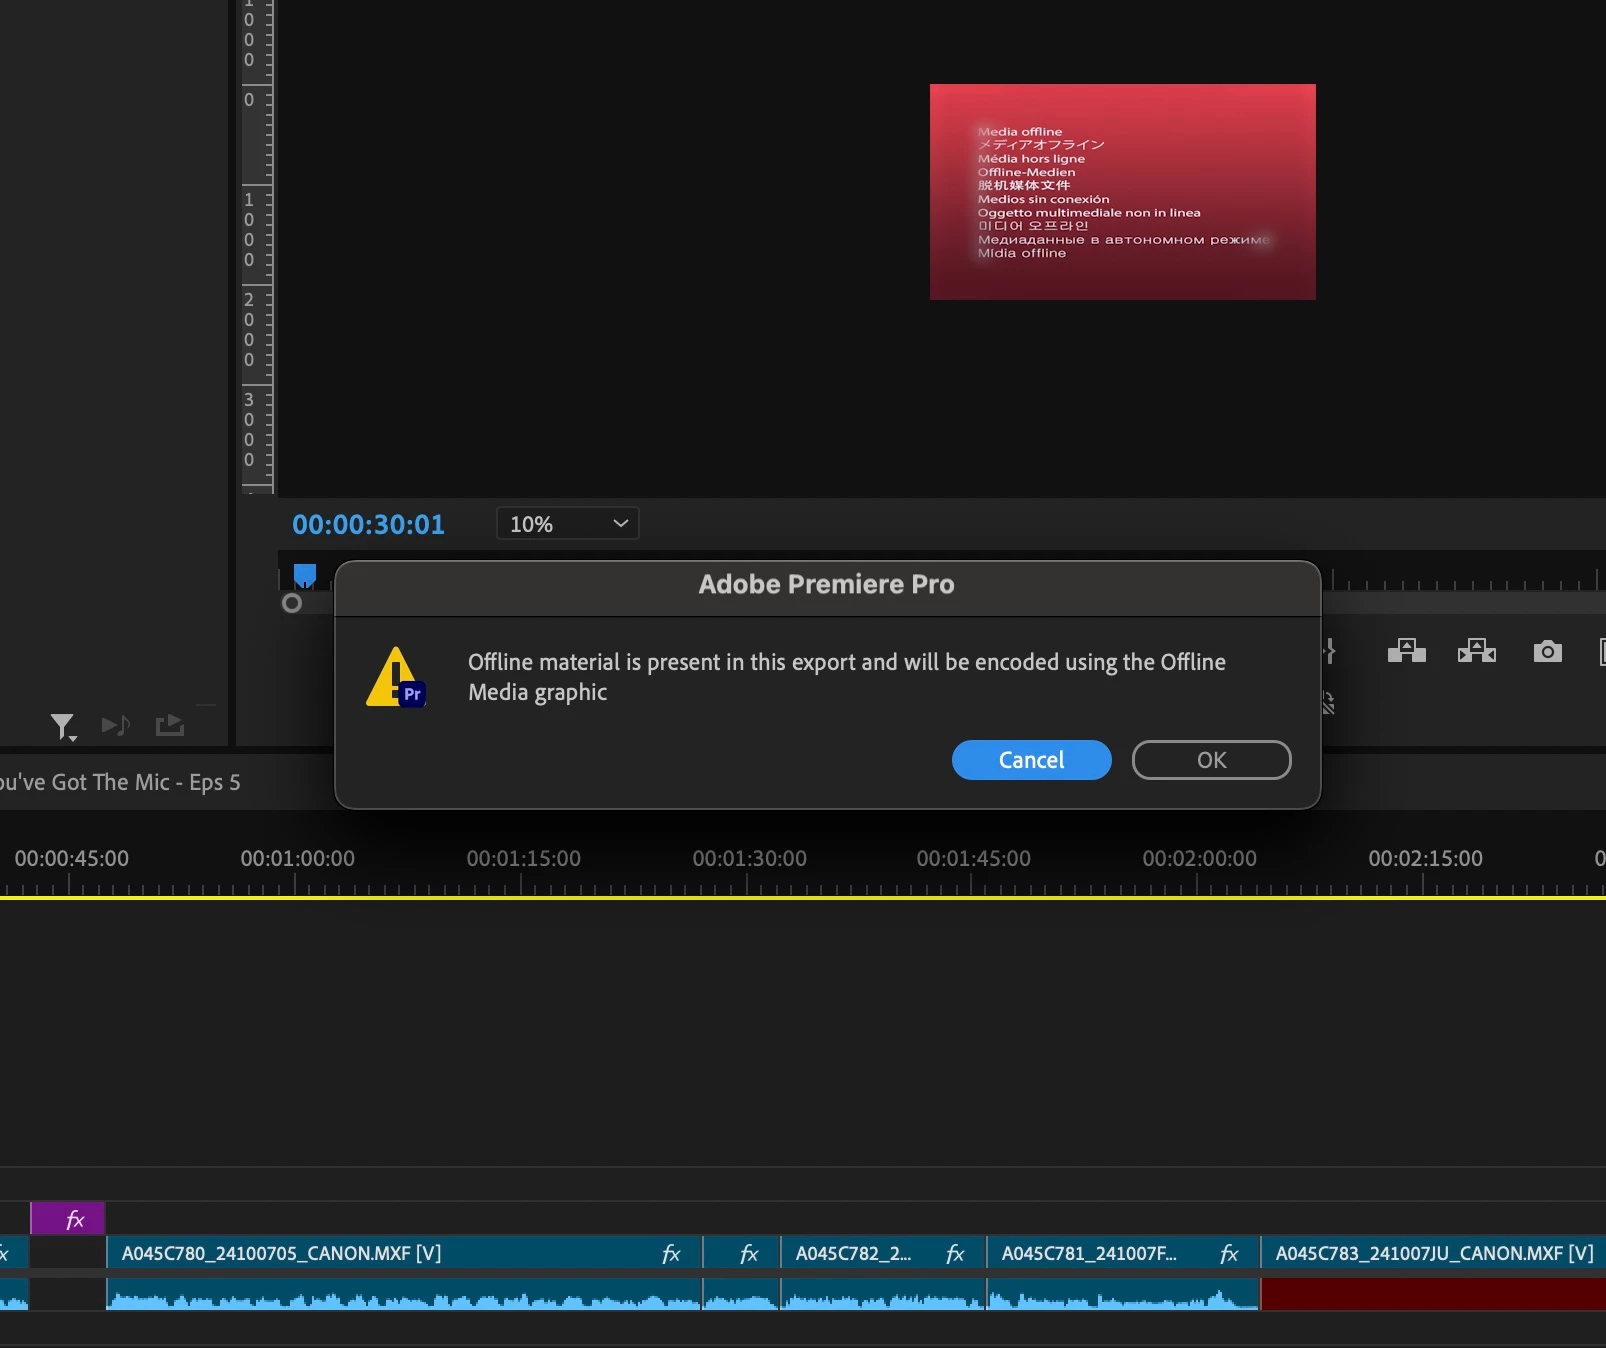1606x1348 pixels.
Task: Confirm the offline media warning with OK
Action: (x=1211, y=760)
